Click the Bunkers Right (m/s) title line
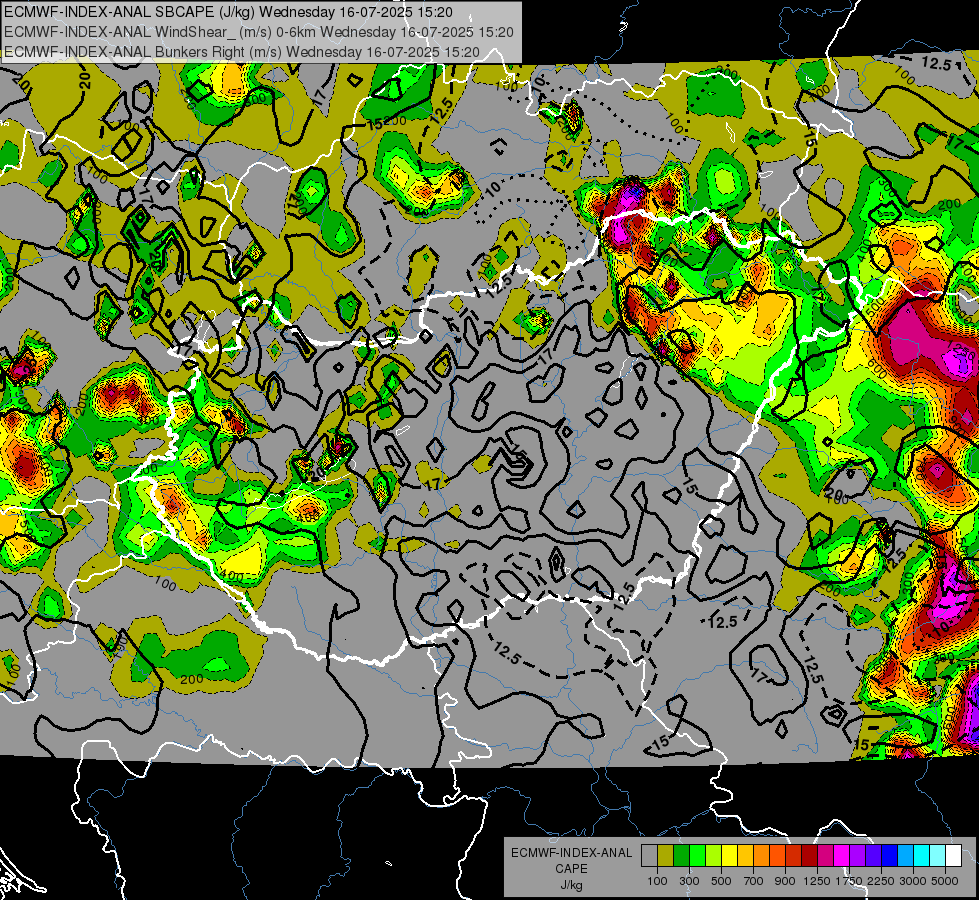The height and width of the screenshot is (900, 979). [242, 52]
